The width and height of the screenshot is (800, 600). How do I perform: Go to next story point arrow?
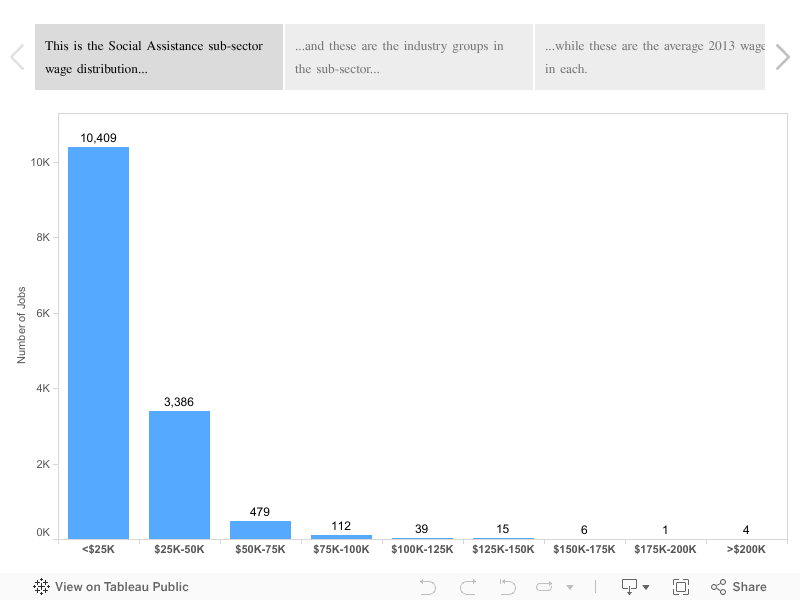pos(783,57)
